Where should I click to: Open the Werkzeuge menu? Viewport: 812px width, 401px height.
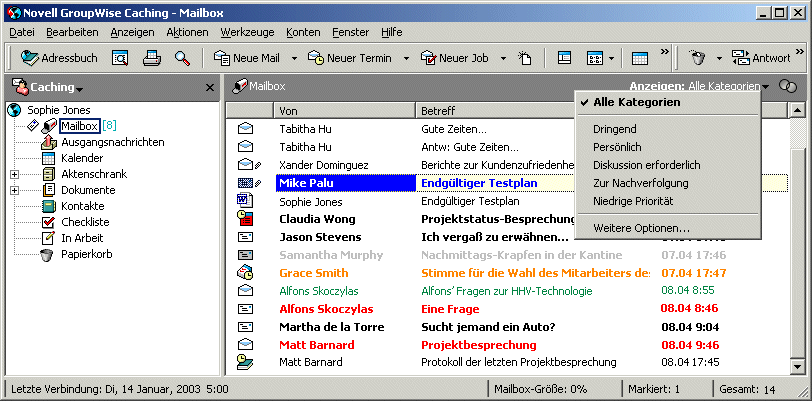(247, 32)
